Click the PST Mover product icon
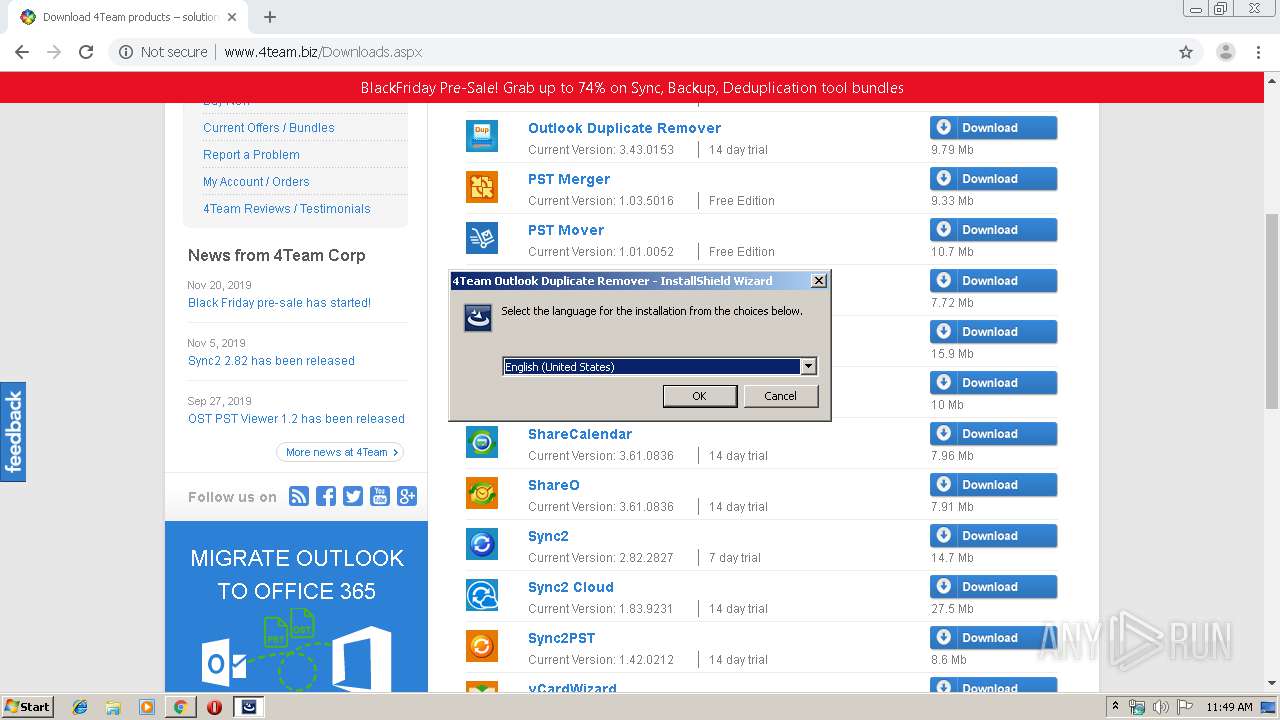 (482, 238)
